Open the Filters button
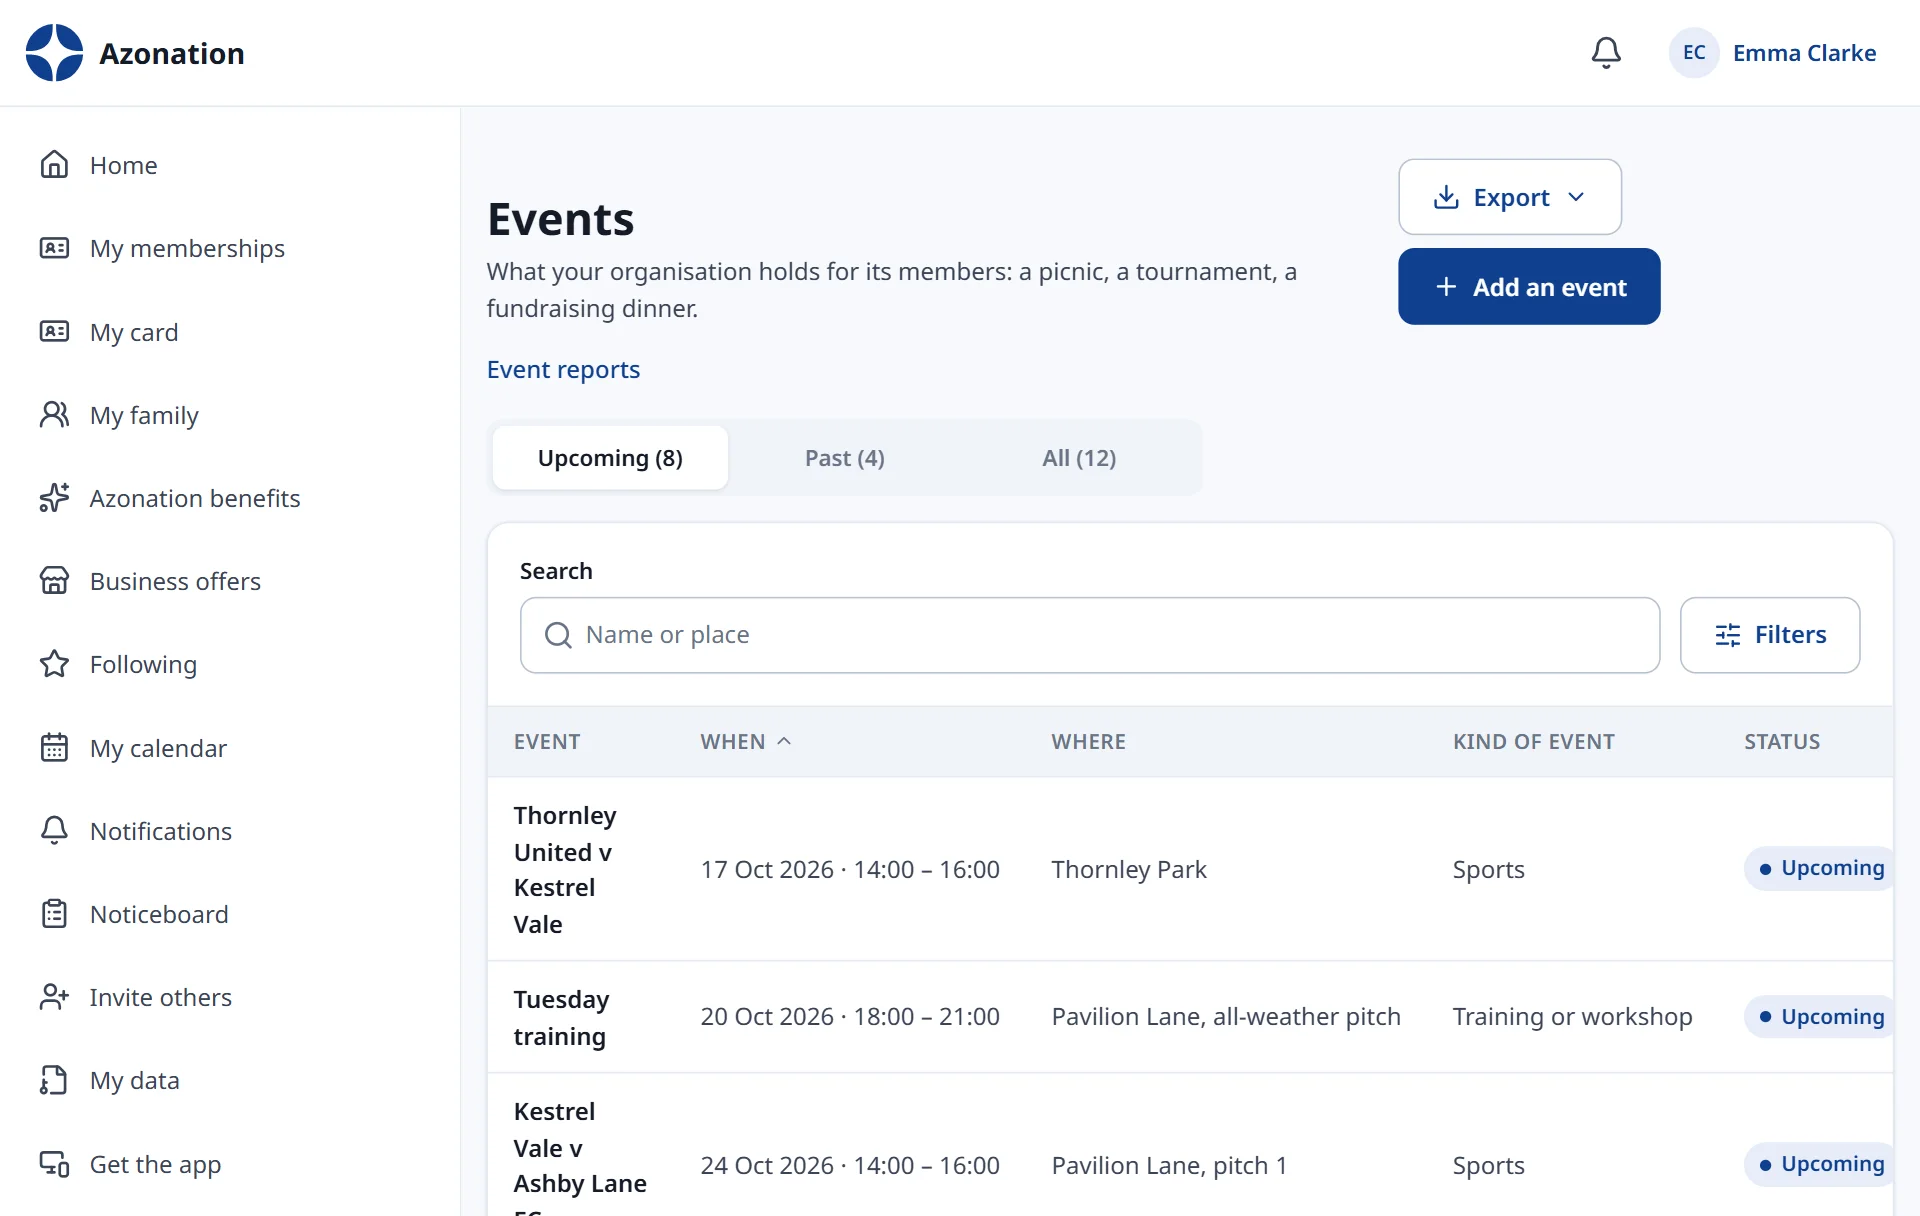1920x1216 pixels. (1770, 635)
